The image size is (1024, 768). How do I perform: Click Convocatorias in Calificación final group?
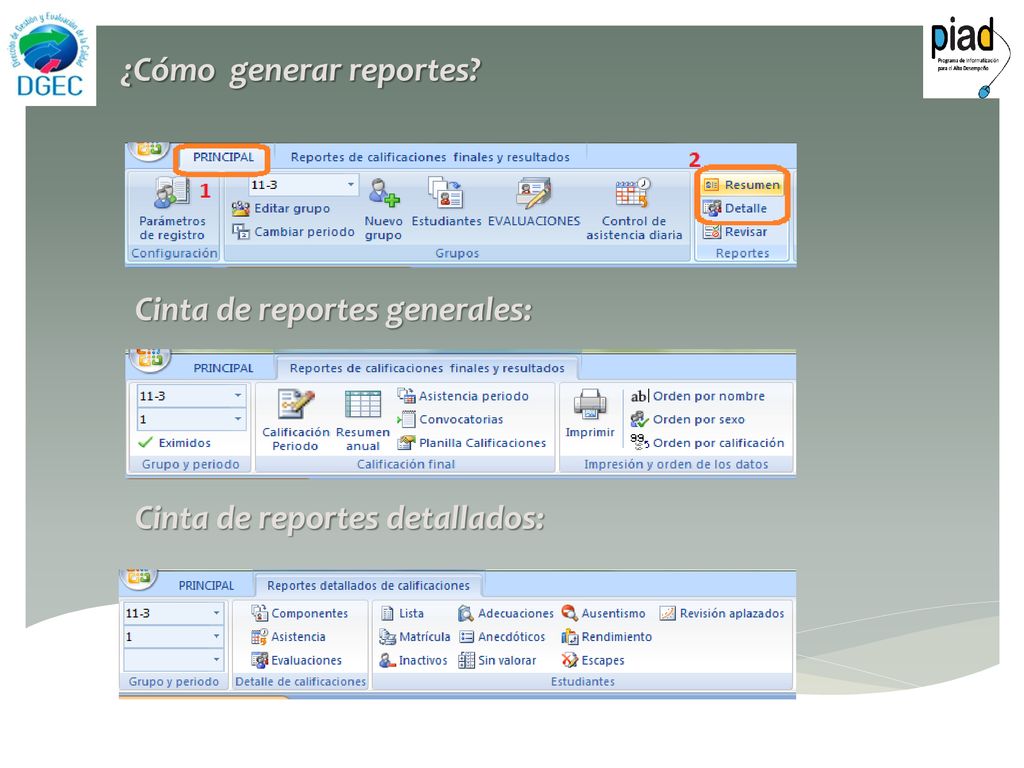click(x=451, y=419)
